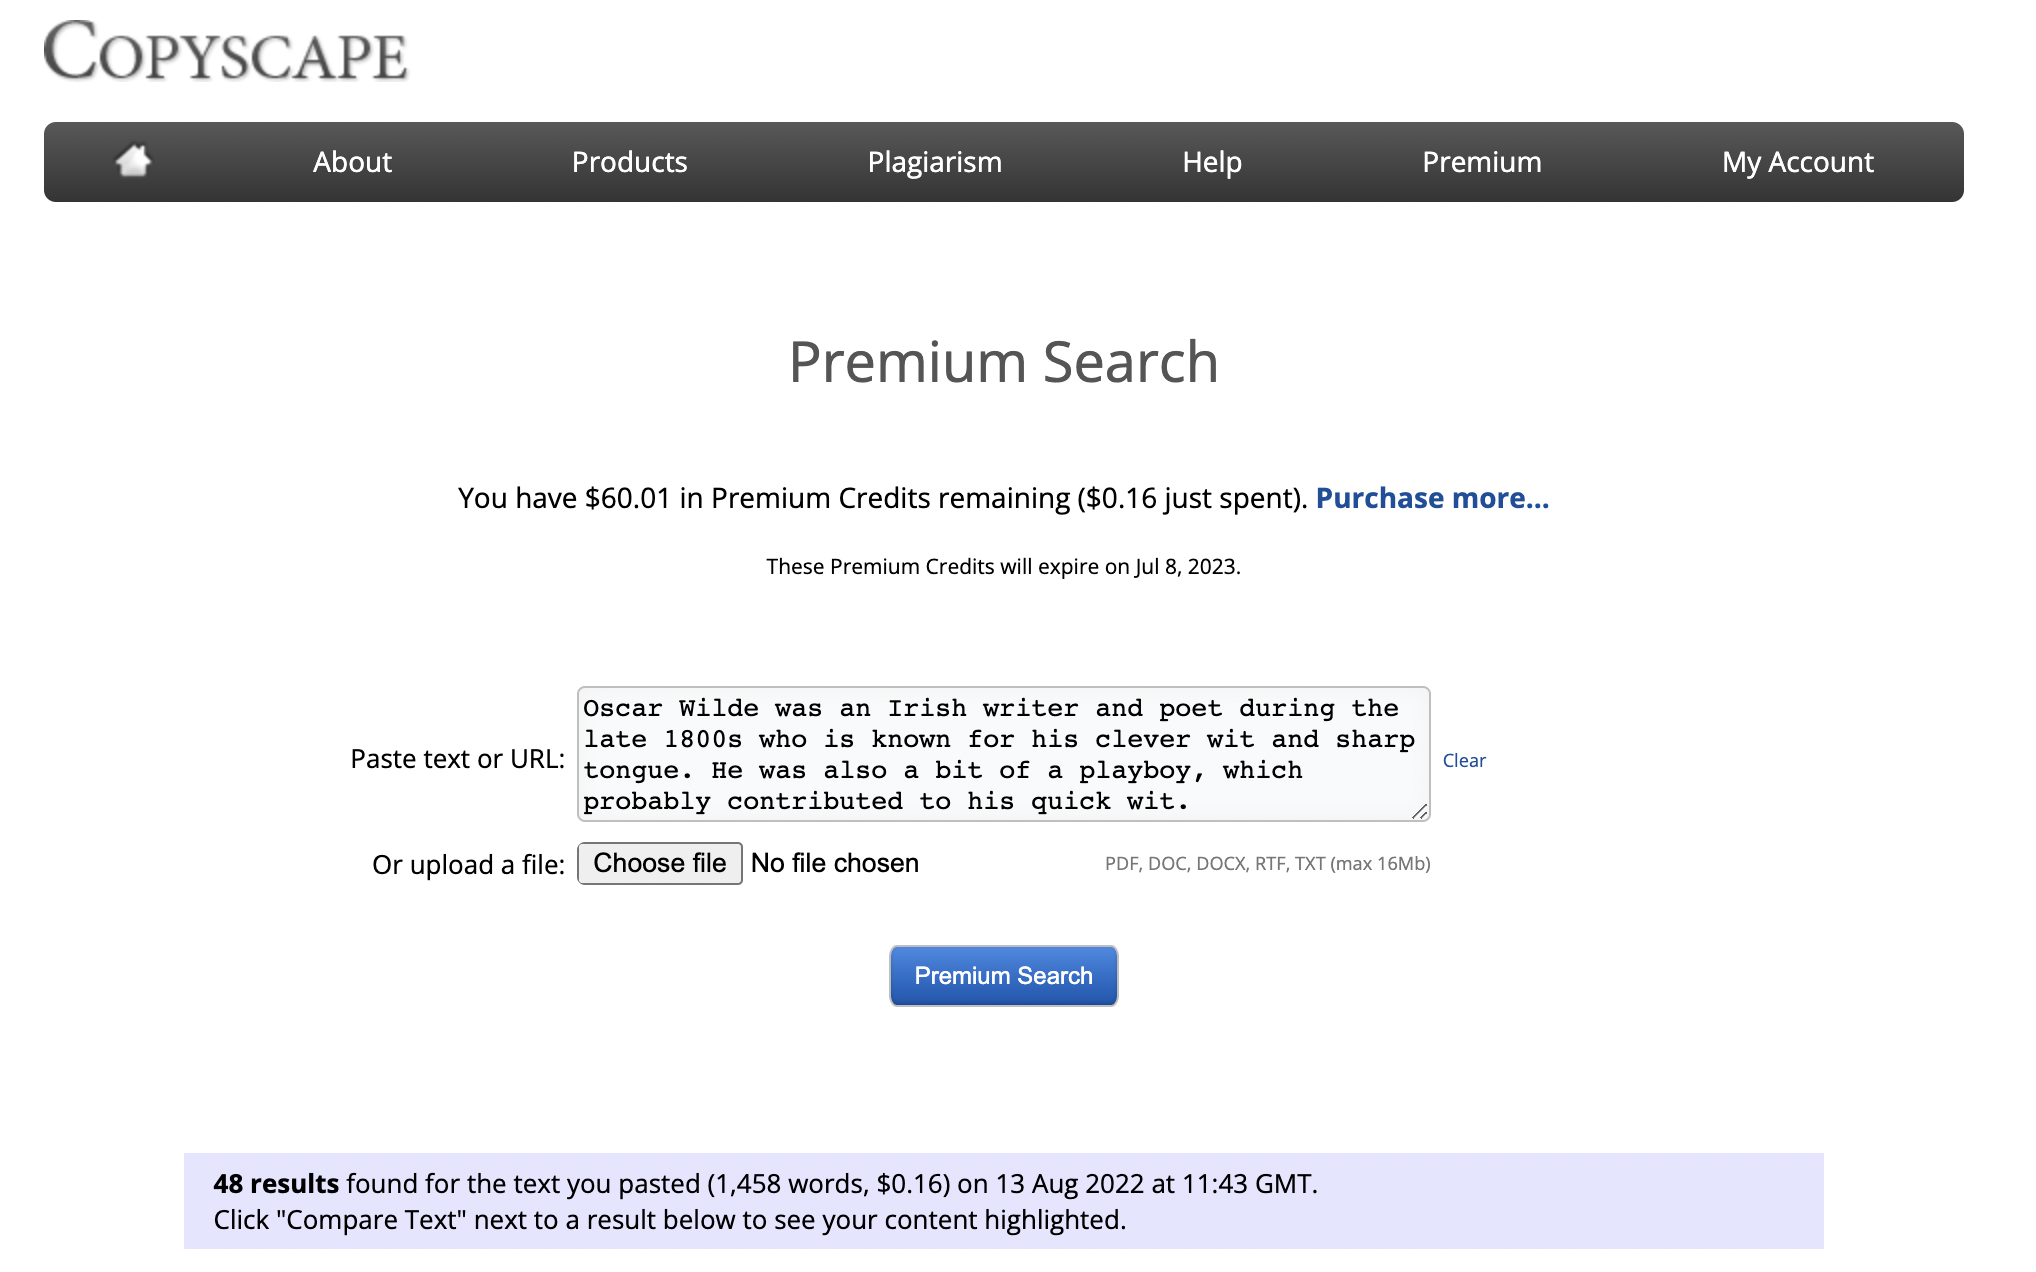Open the Products menu

629,162
